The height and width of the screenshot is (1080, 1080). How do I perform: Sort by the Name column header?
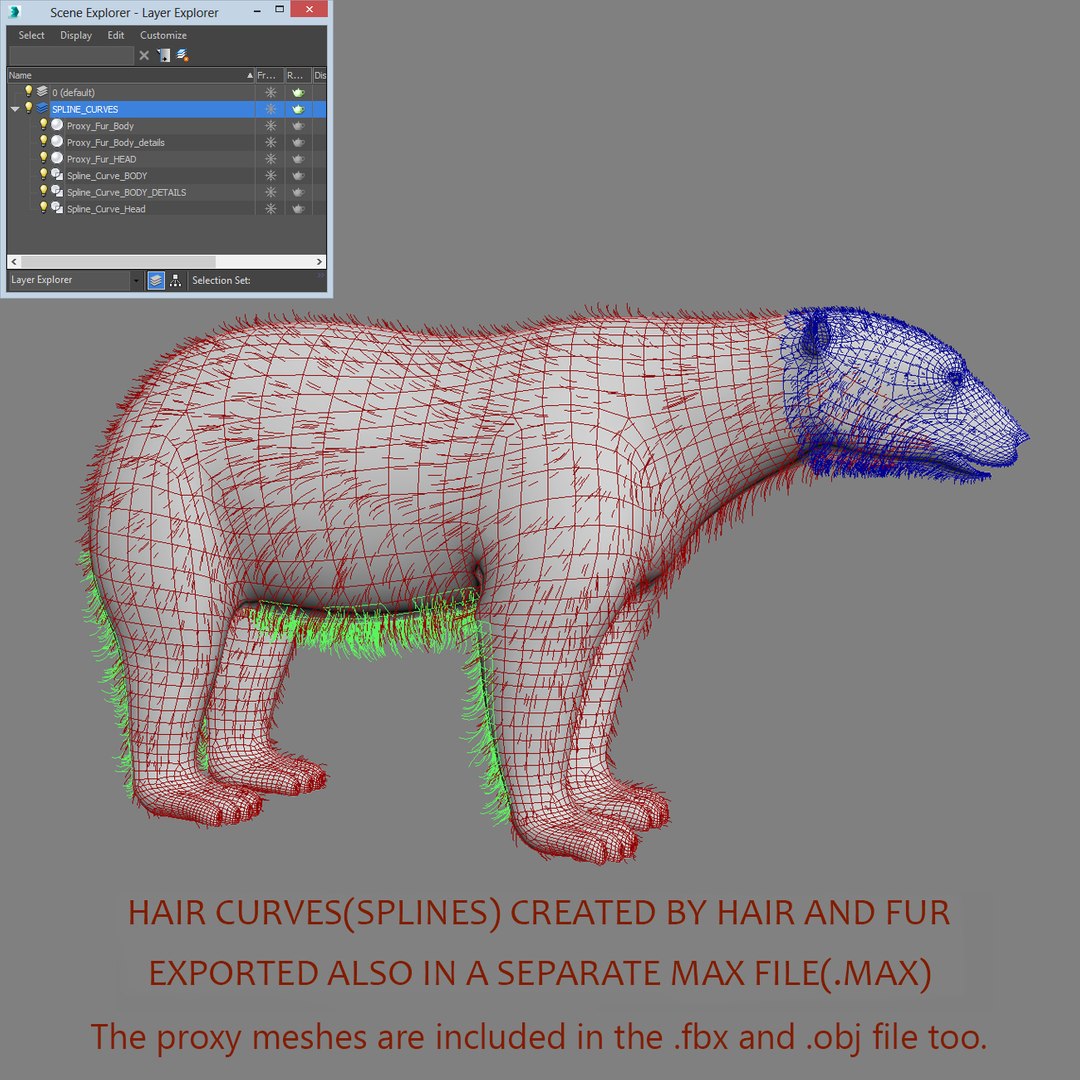point(131,75)
